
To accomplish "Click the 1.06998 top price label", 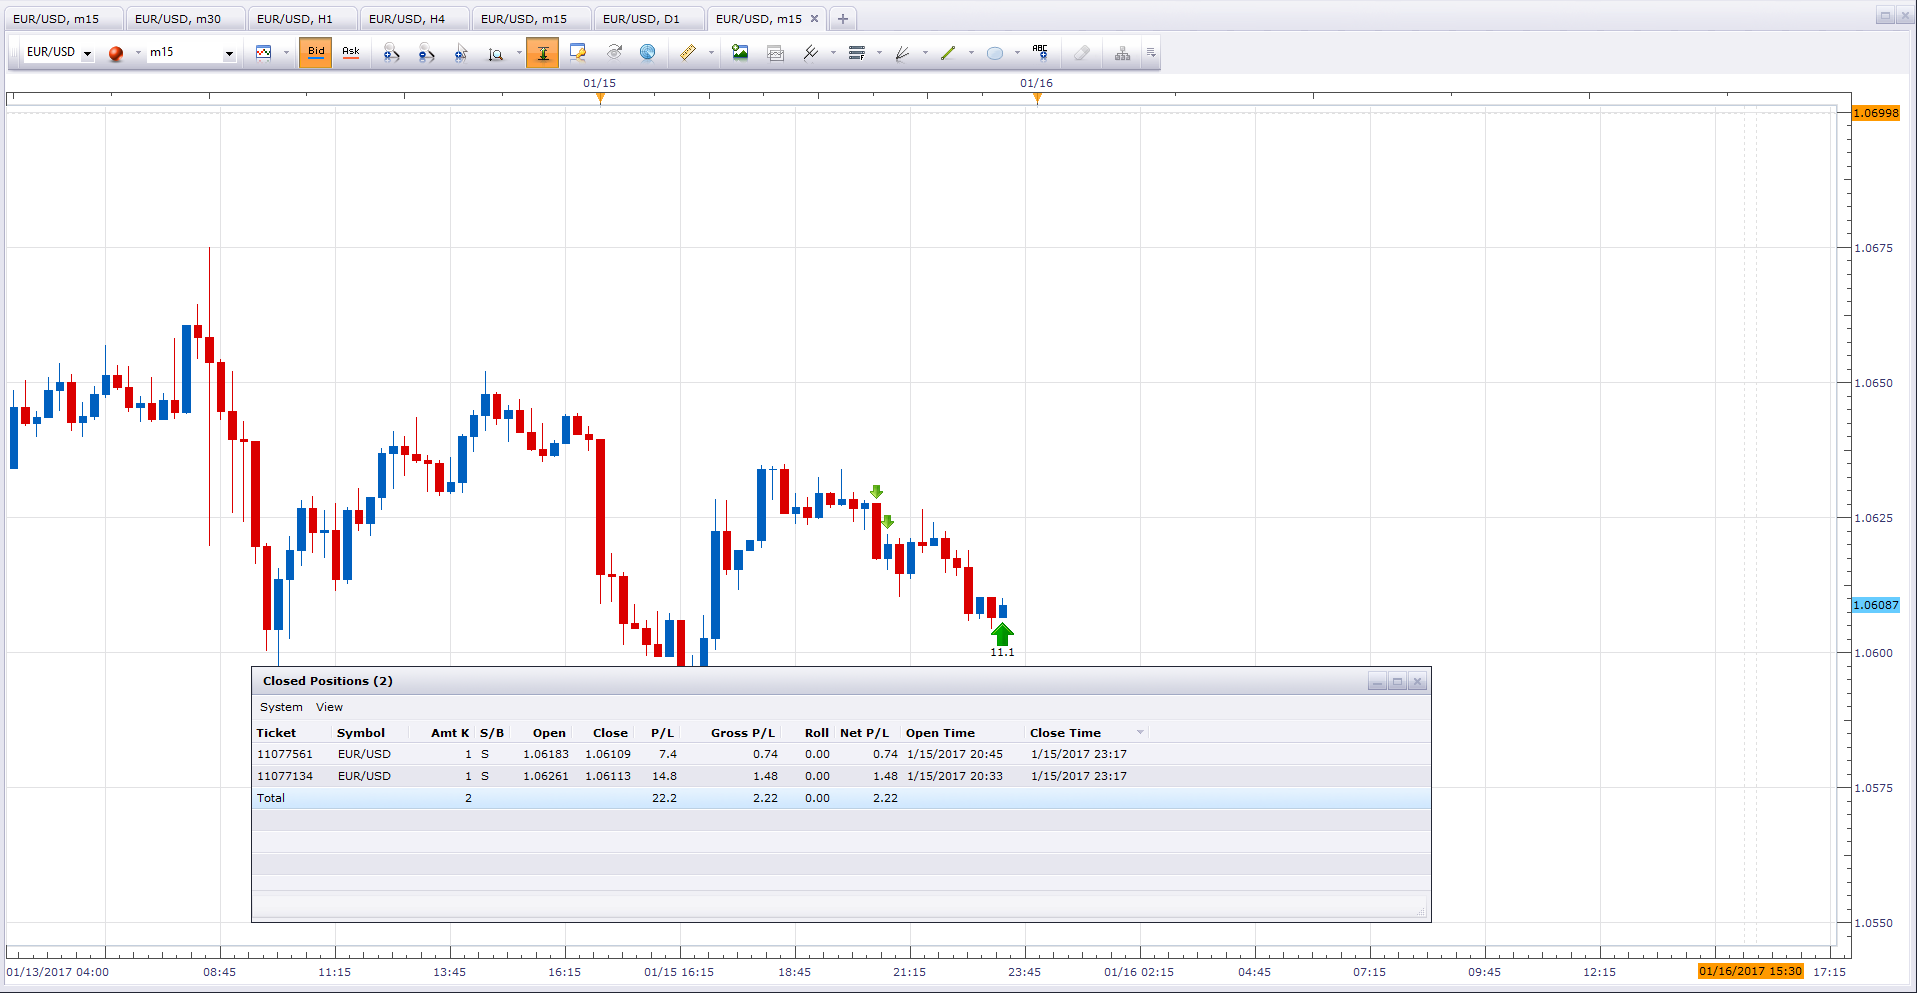I will point(1876,113).
